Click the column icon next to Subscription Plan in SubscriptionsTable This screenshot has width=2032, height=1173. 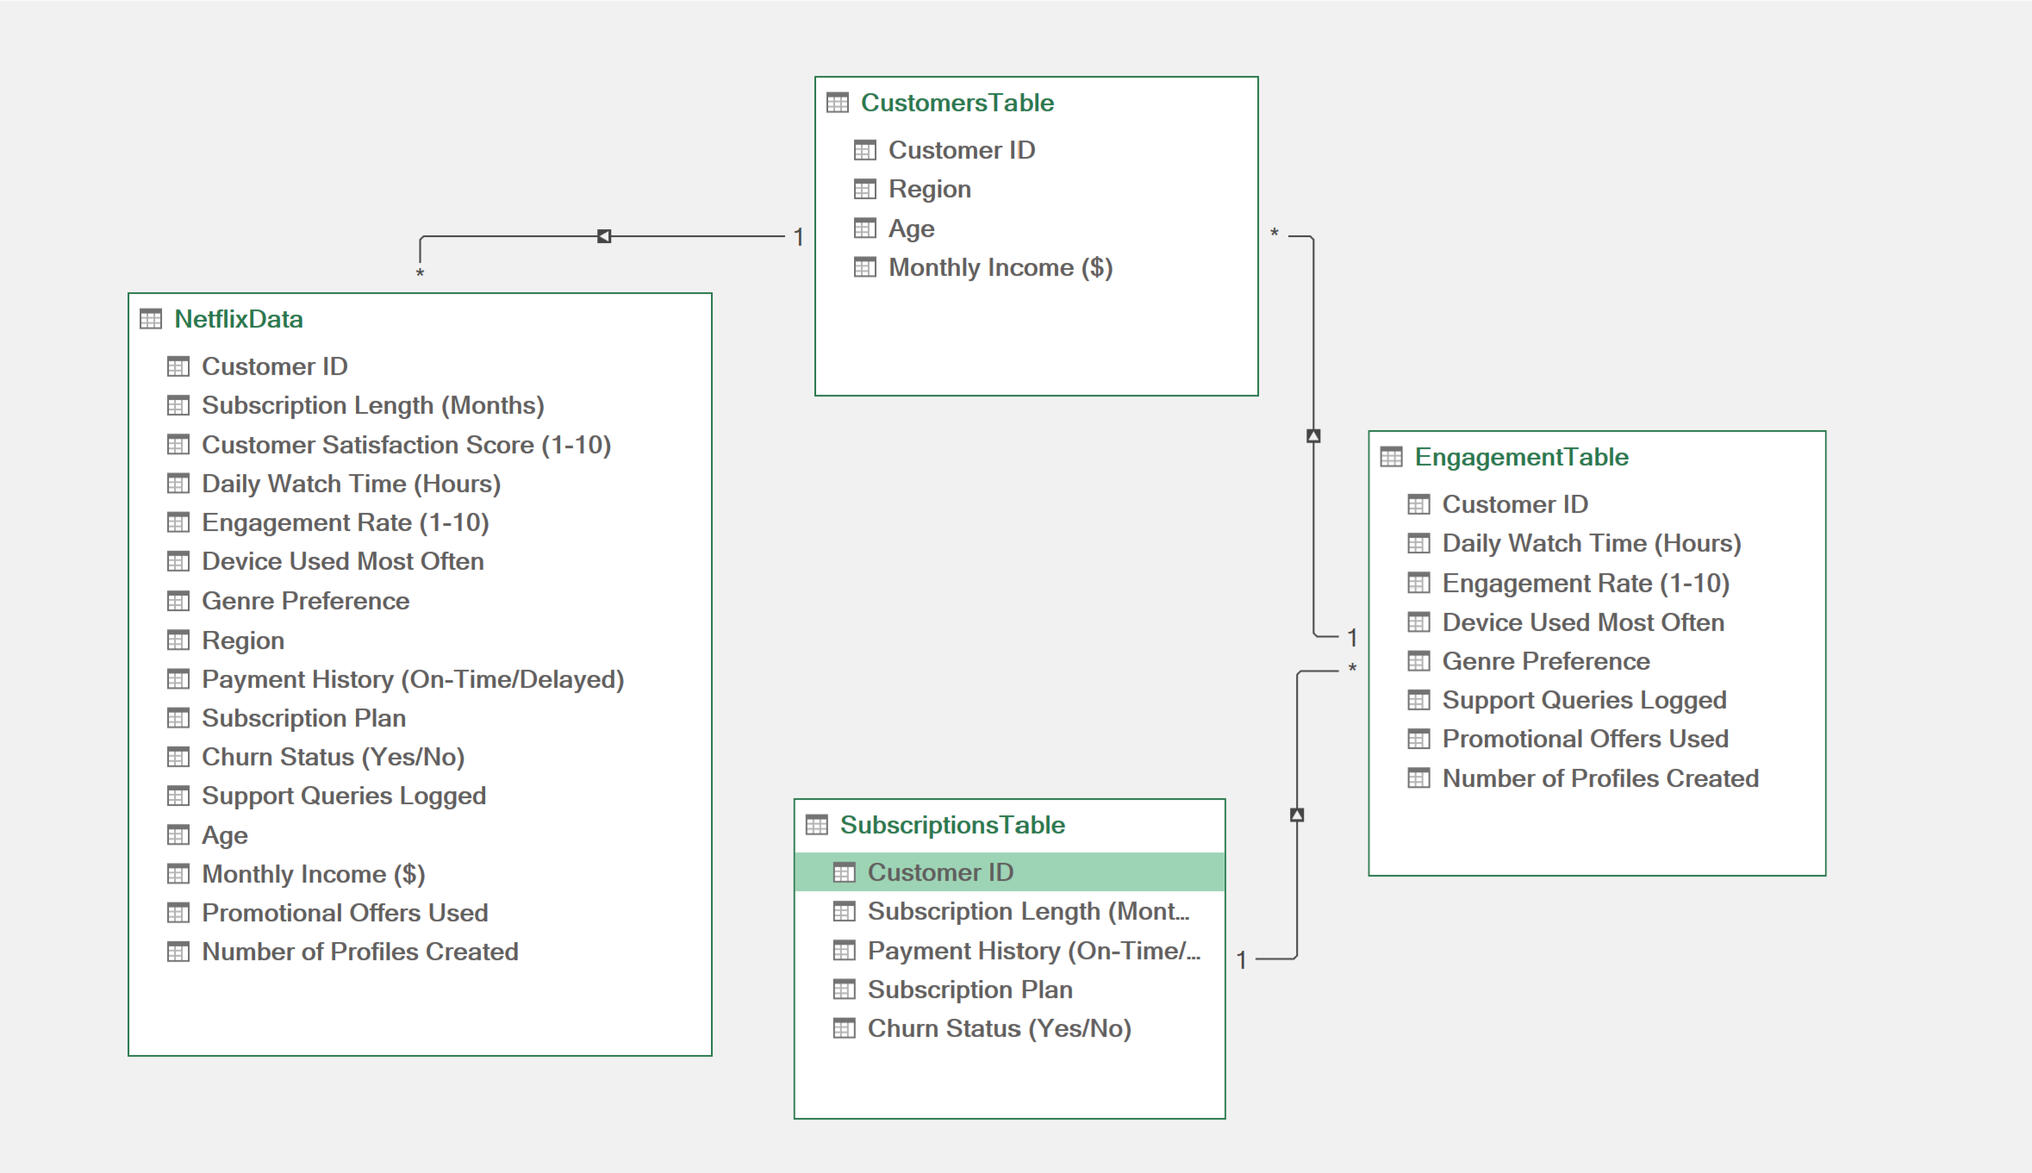[x=844, y=989]
